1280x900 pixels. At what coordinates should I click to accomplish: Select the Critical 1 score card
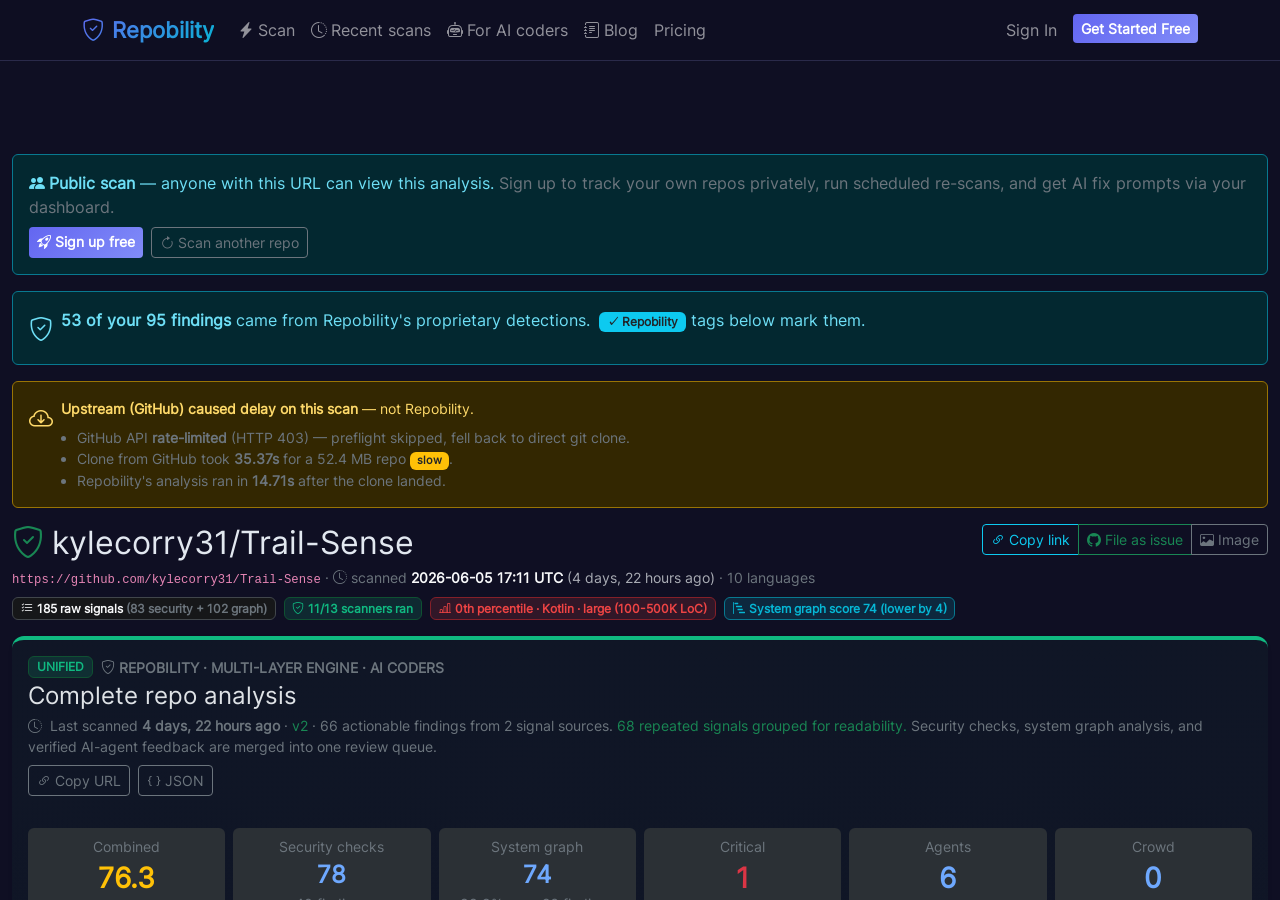tap(742, 864)
